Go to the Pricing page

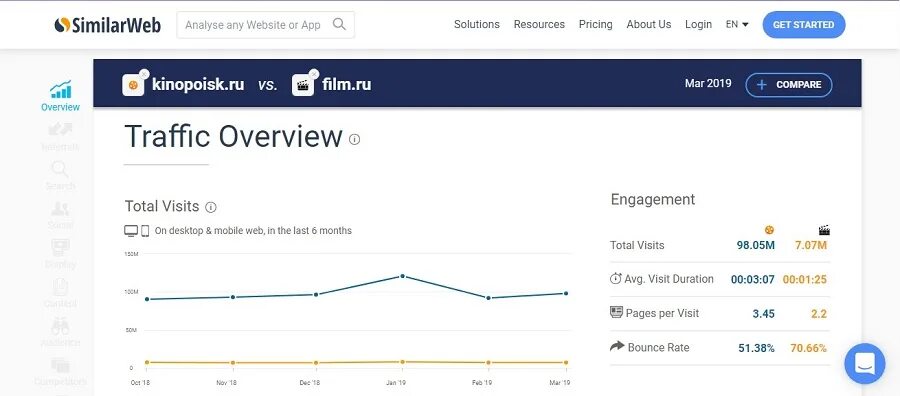coord(595,25)
